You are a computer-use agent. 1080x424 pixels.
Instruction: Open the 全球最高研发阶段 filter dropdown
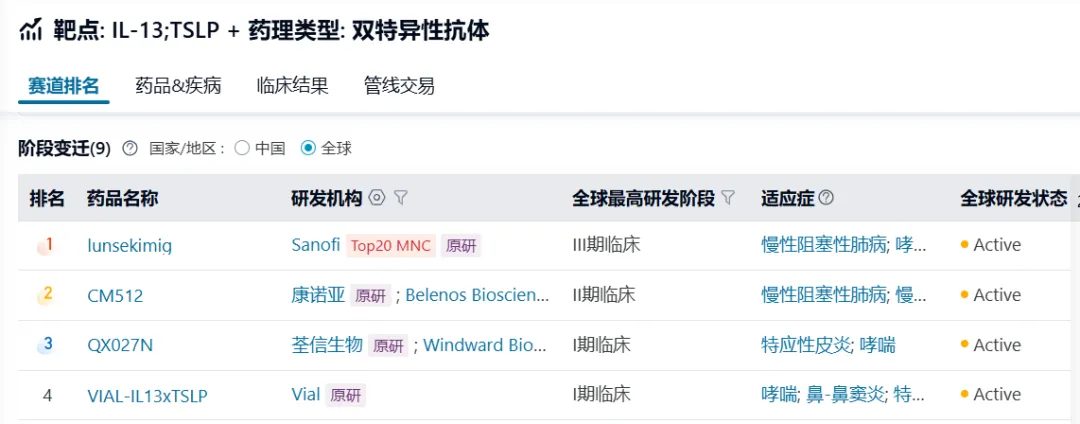(x=729, y=198)
